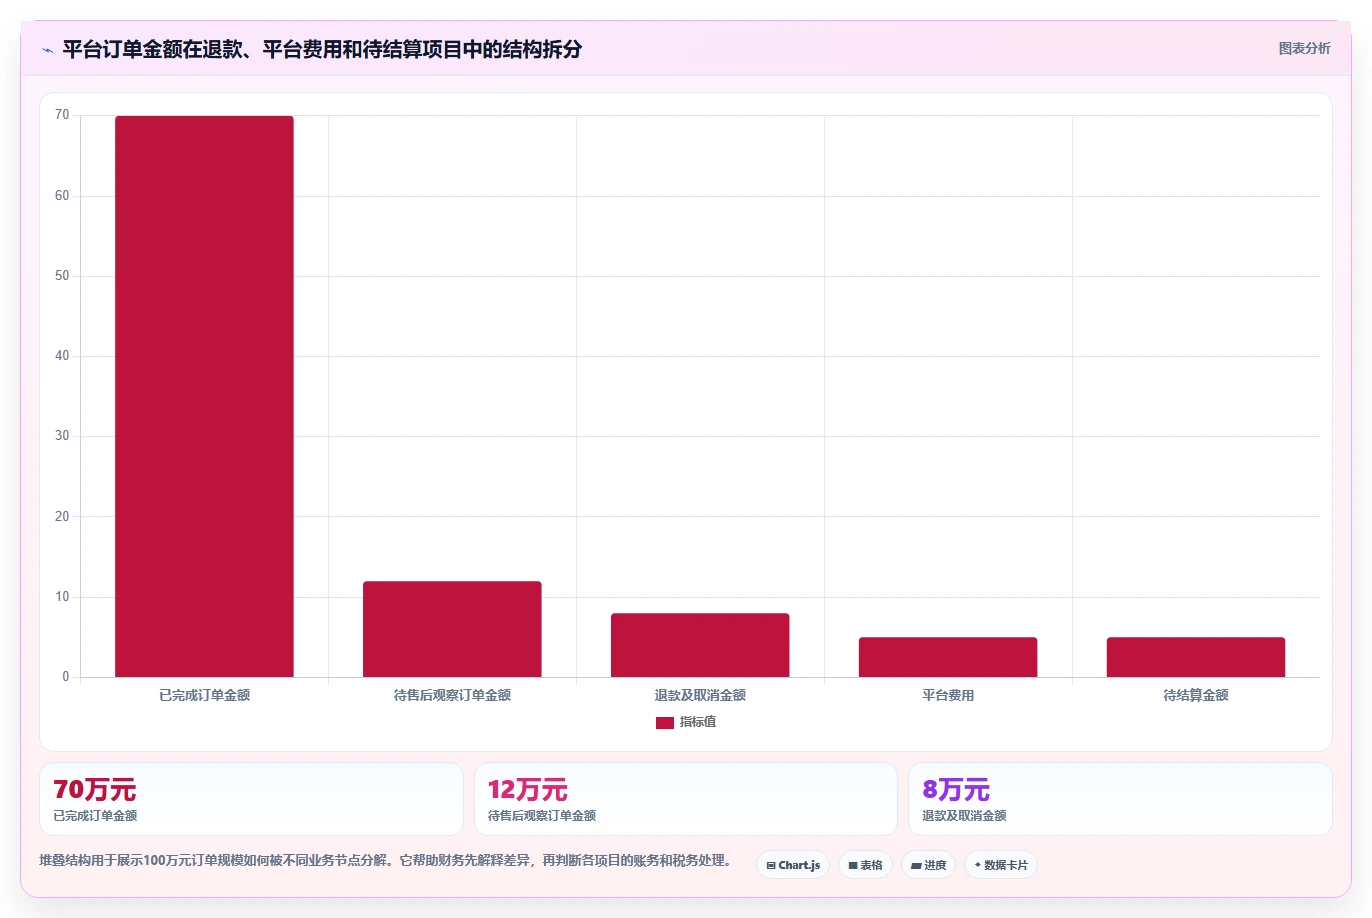The height and width of the screenshot is (918, 1372).
Task: Open the 70万元 已完成订单金额 card
Action: 251,799
